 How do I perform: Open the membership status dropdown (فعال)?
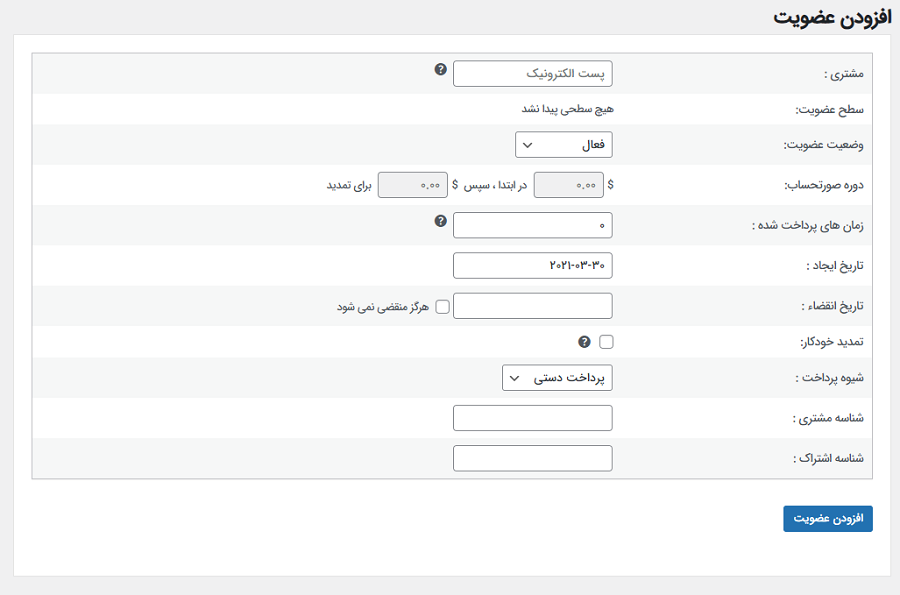[x=564, y=145]
